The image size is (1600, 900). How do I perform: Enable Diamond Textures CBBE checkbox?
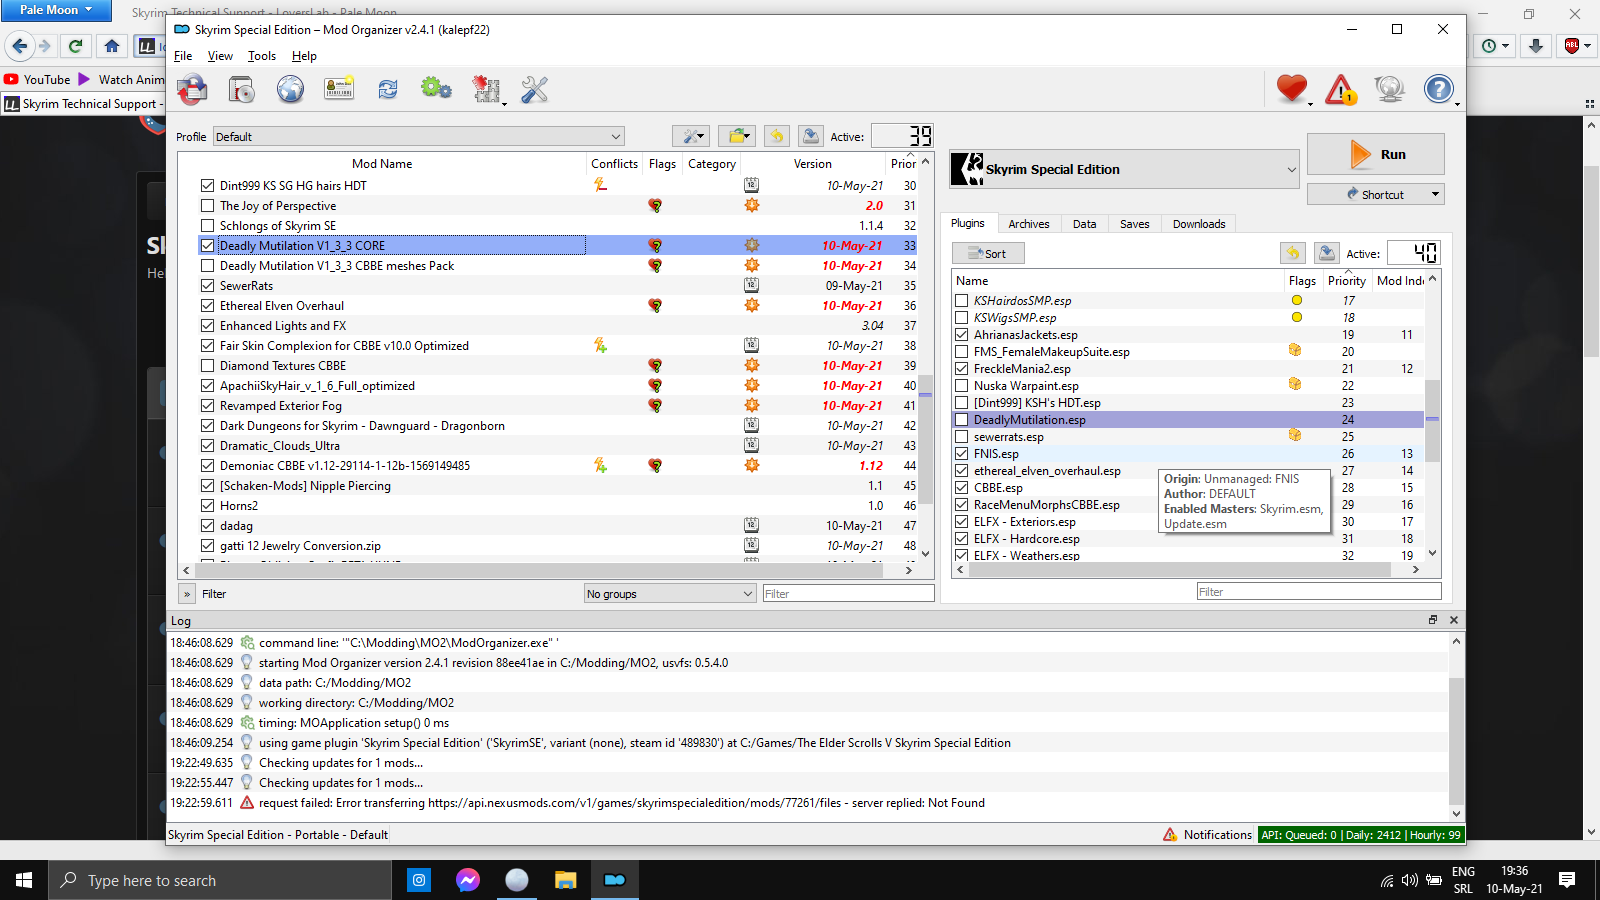point(207,365)
